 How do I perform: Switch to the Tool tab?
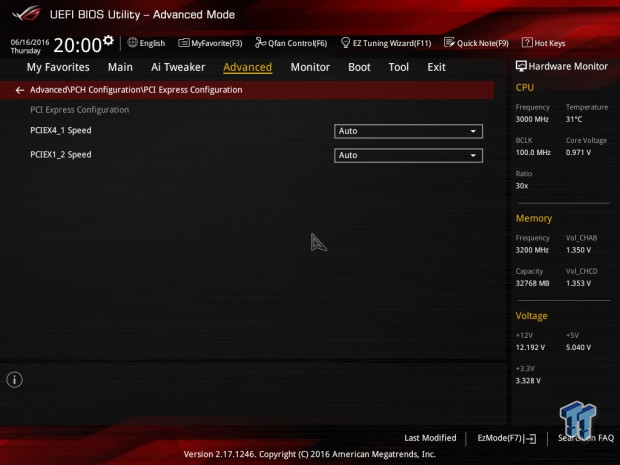tap(399, 67)
